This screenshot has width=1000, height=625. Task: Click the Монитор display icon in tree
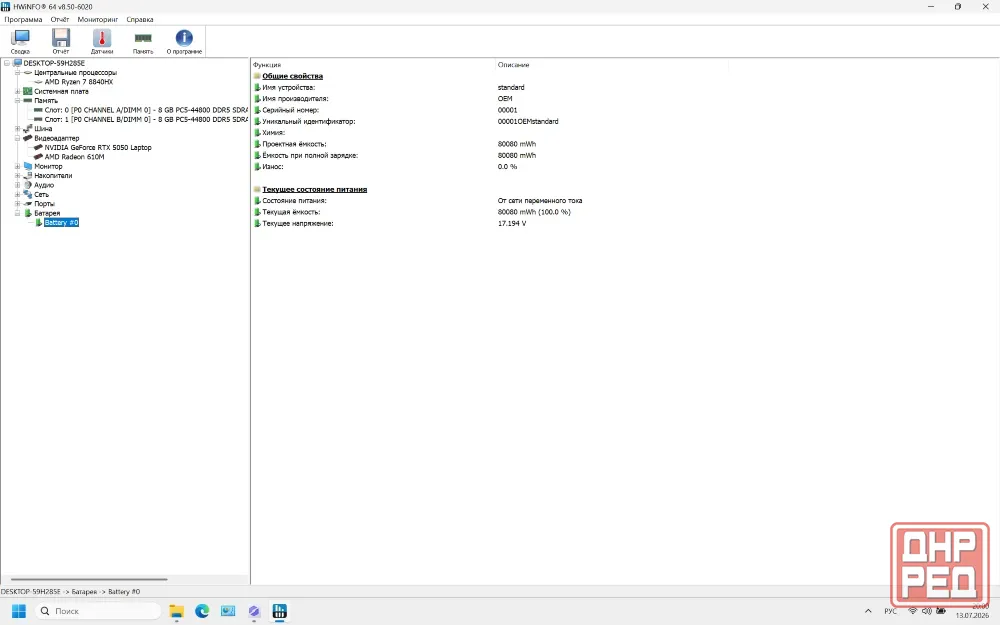pos(27,166)
